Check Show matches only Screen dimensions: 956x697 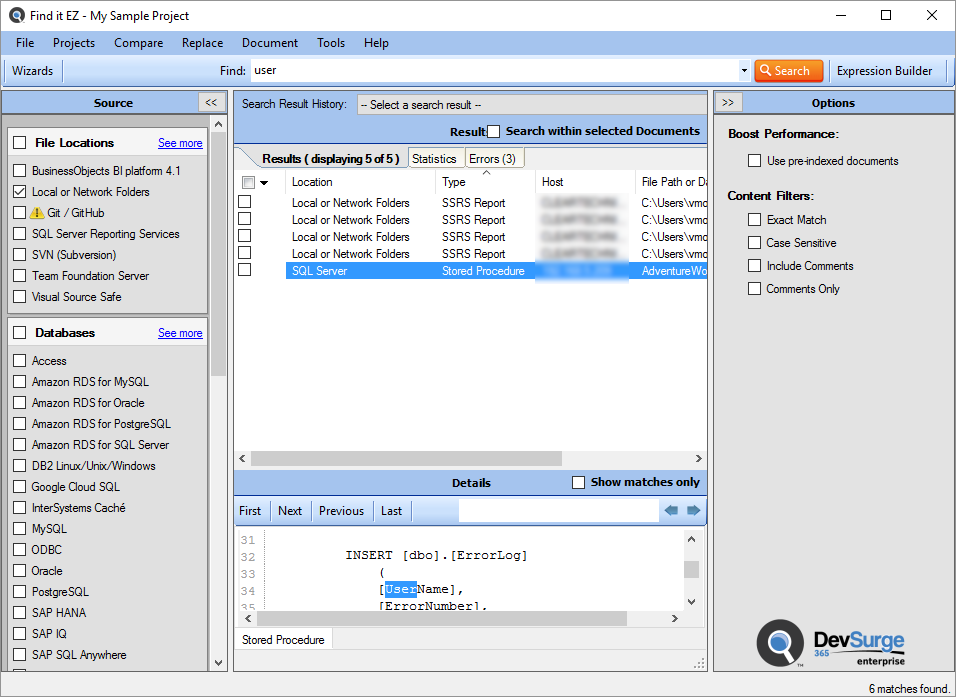pos(579,482)
